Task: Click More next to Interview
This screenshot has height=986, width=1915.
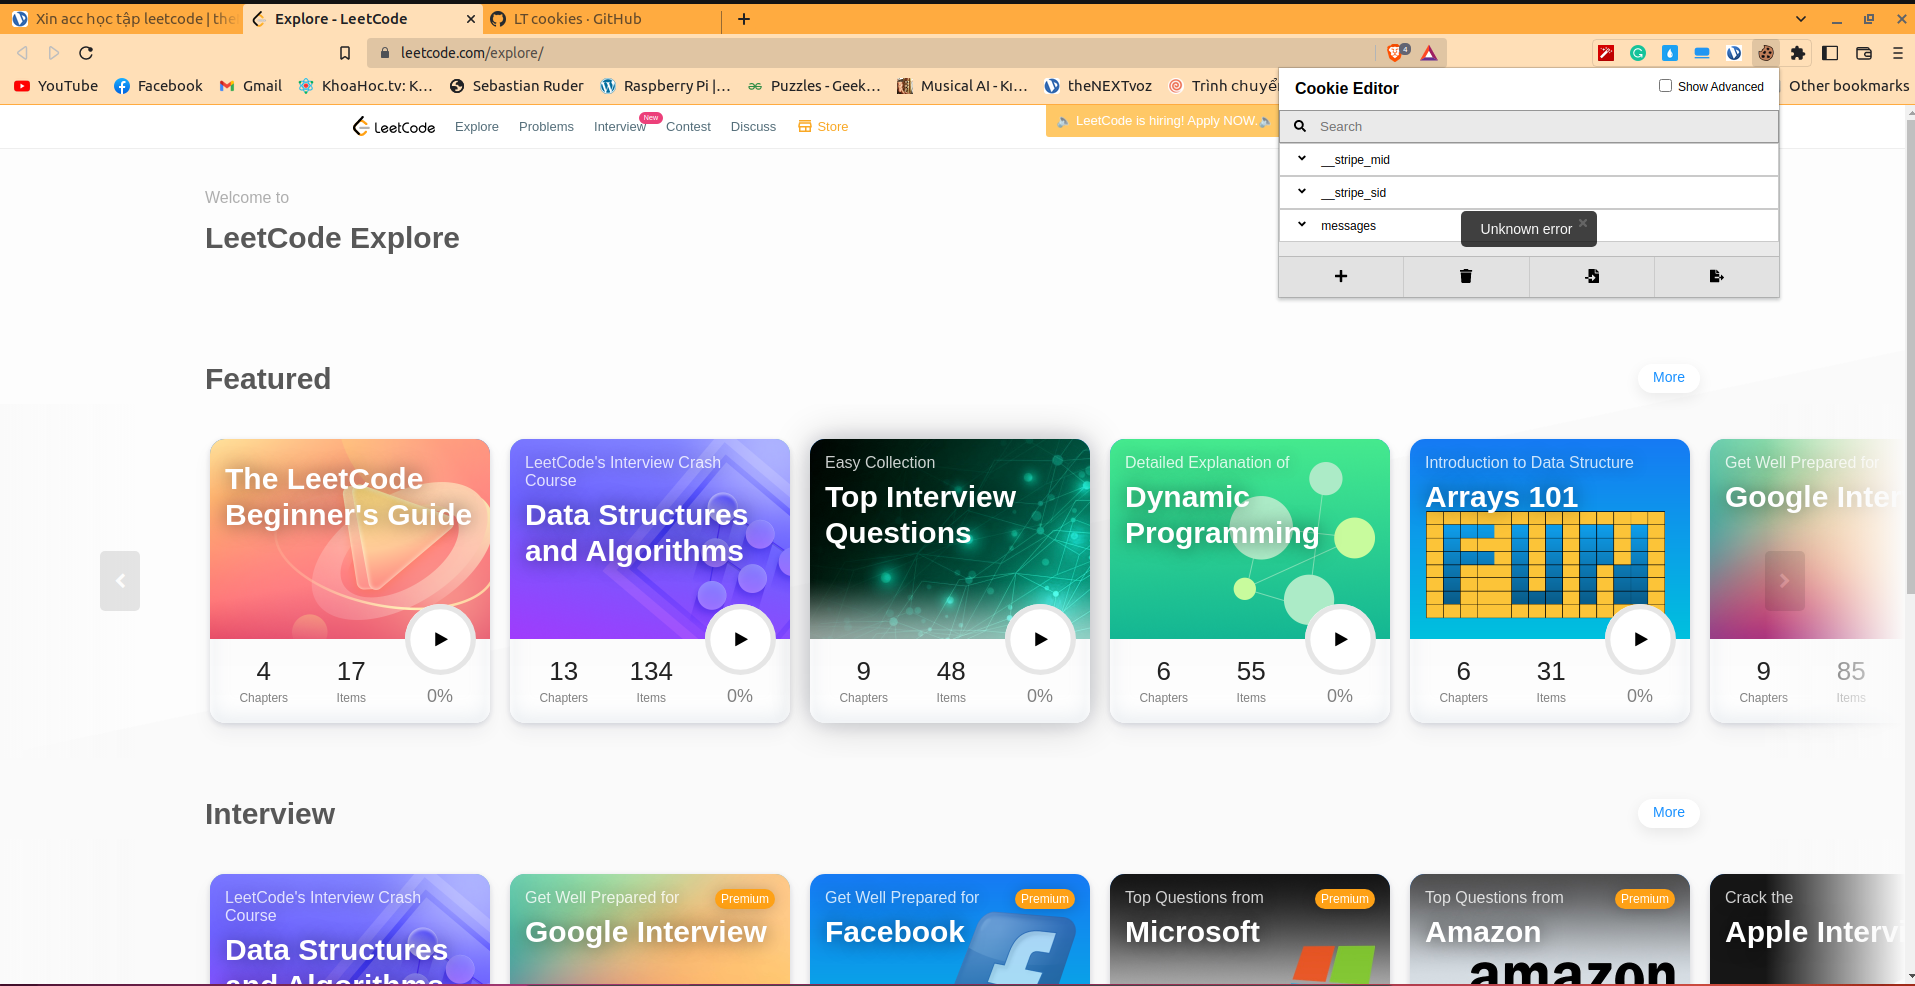Action: (x=1669, y=813)
